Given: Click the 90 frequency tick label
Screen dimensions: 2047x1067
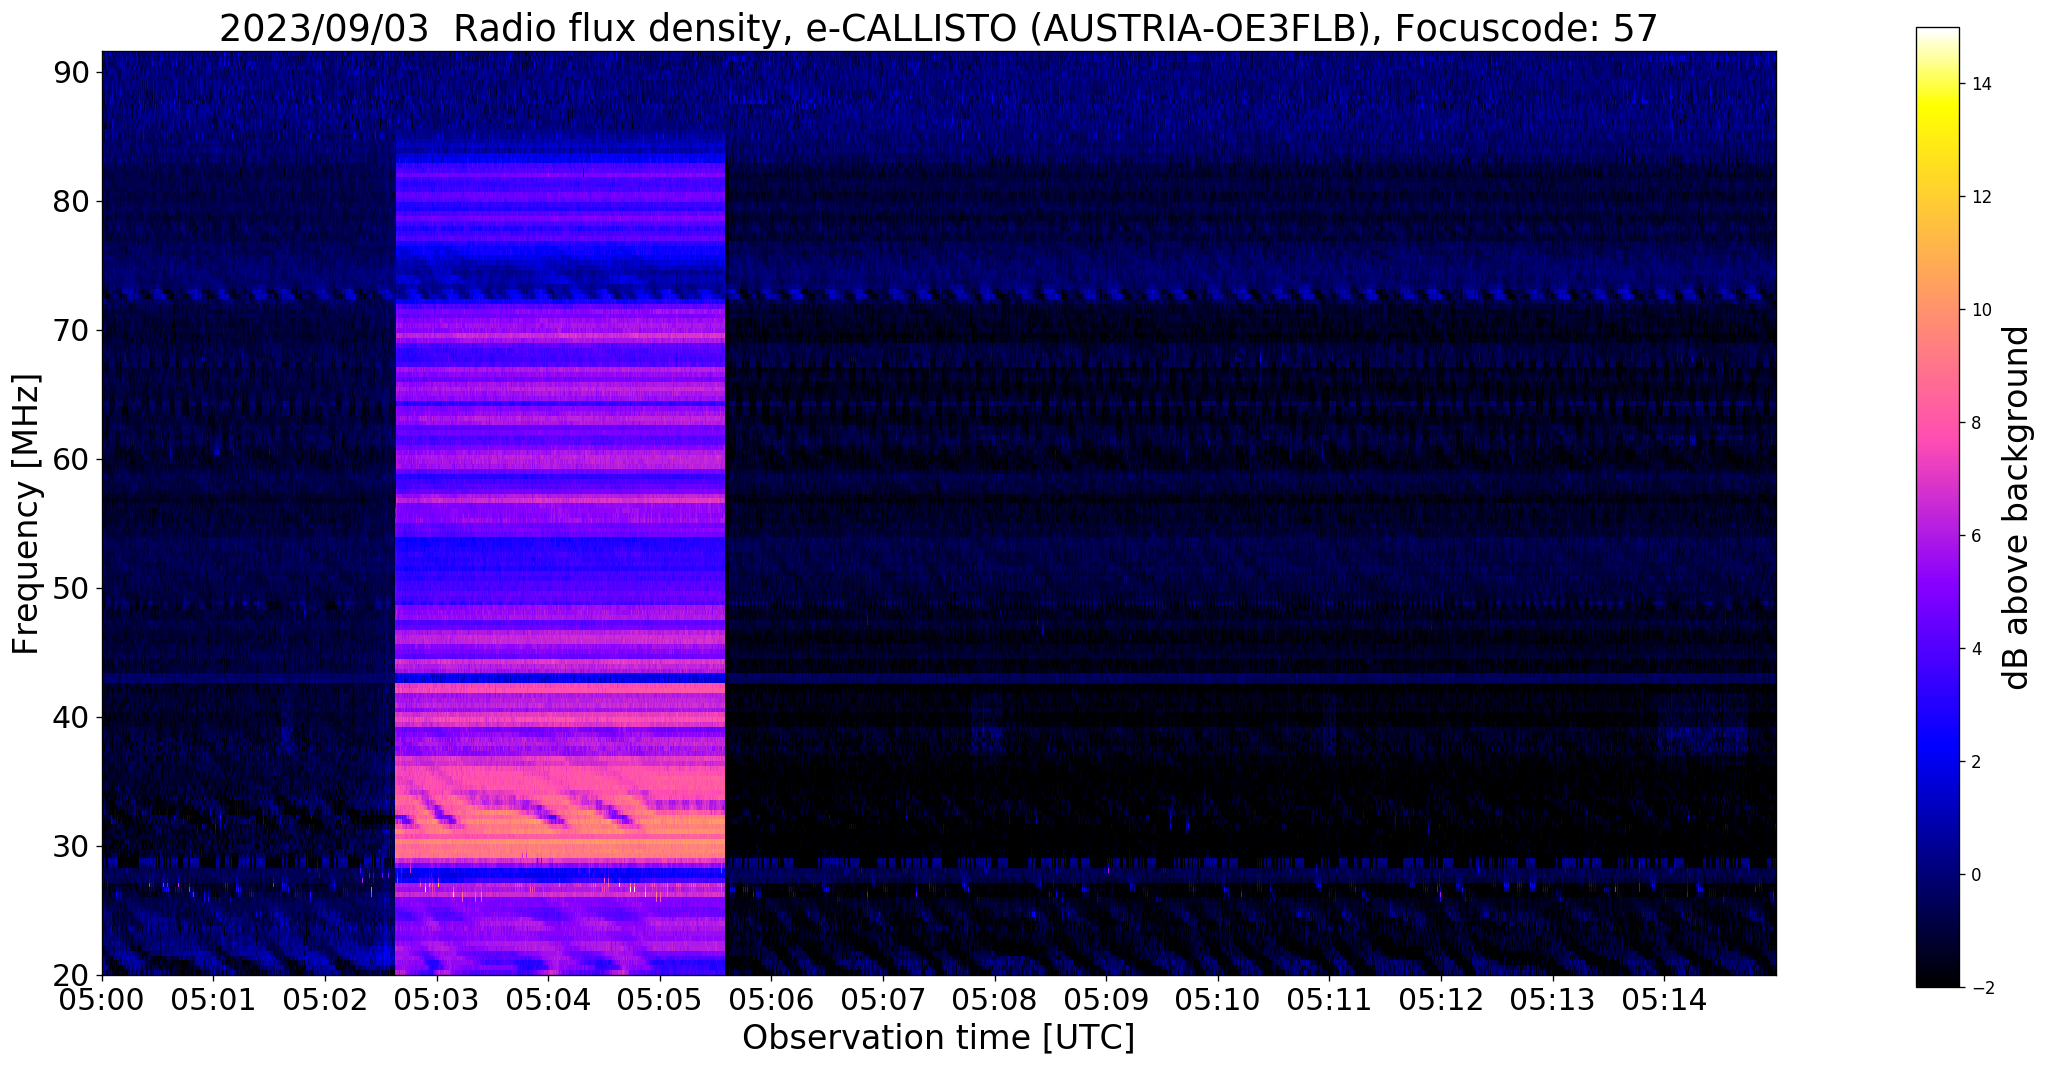Looking at the screenshot, I should [x=70, y=72].
